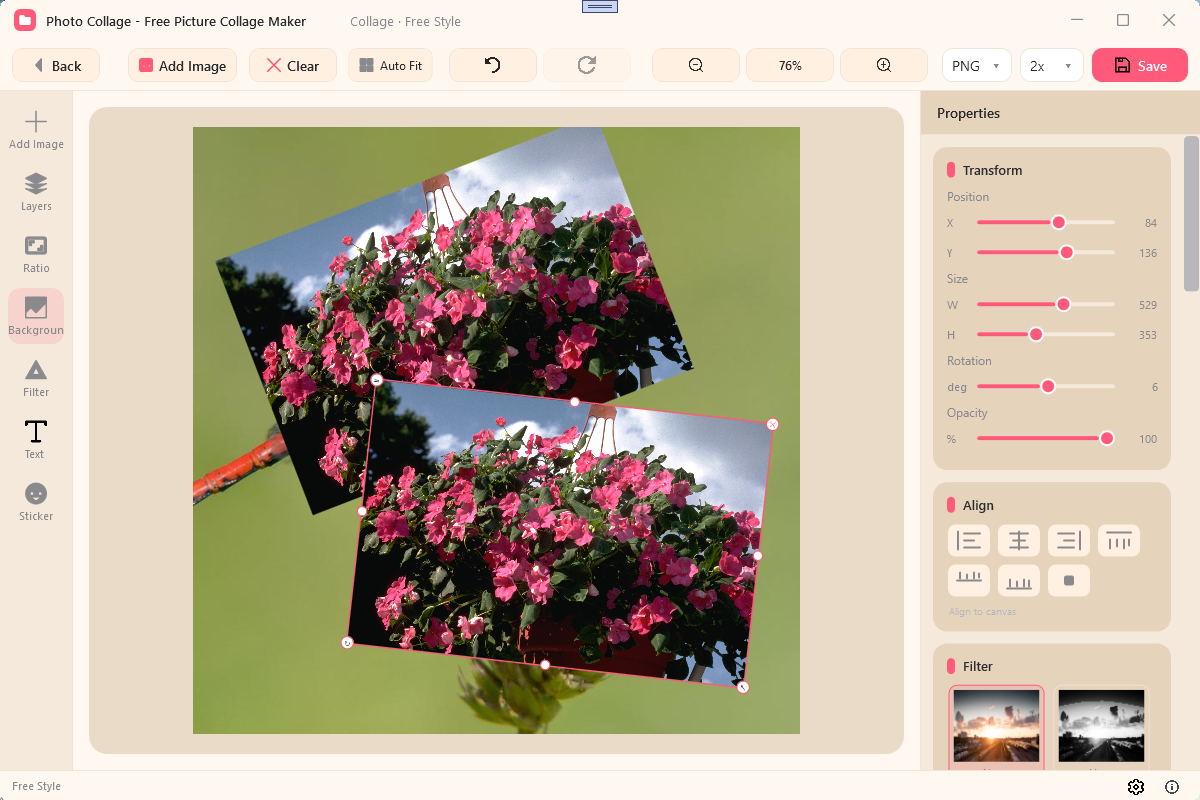Click the Properties panel scrollbar

(1191, 212)
